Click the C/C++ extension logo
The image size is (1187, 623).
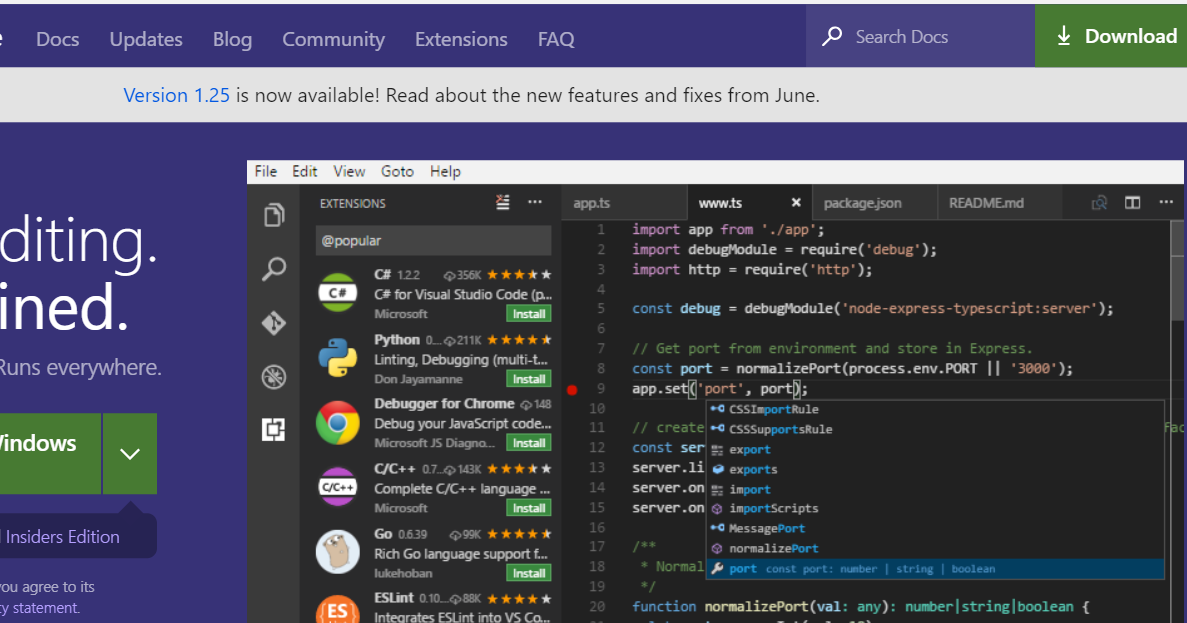[338, 487]
